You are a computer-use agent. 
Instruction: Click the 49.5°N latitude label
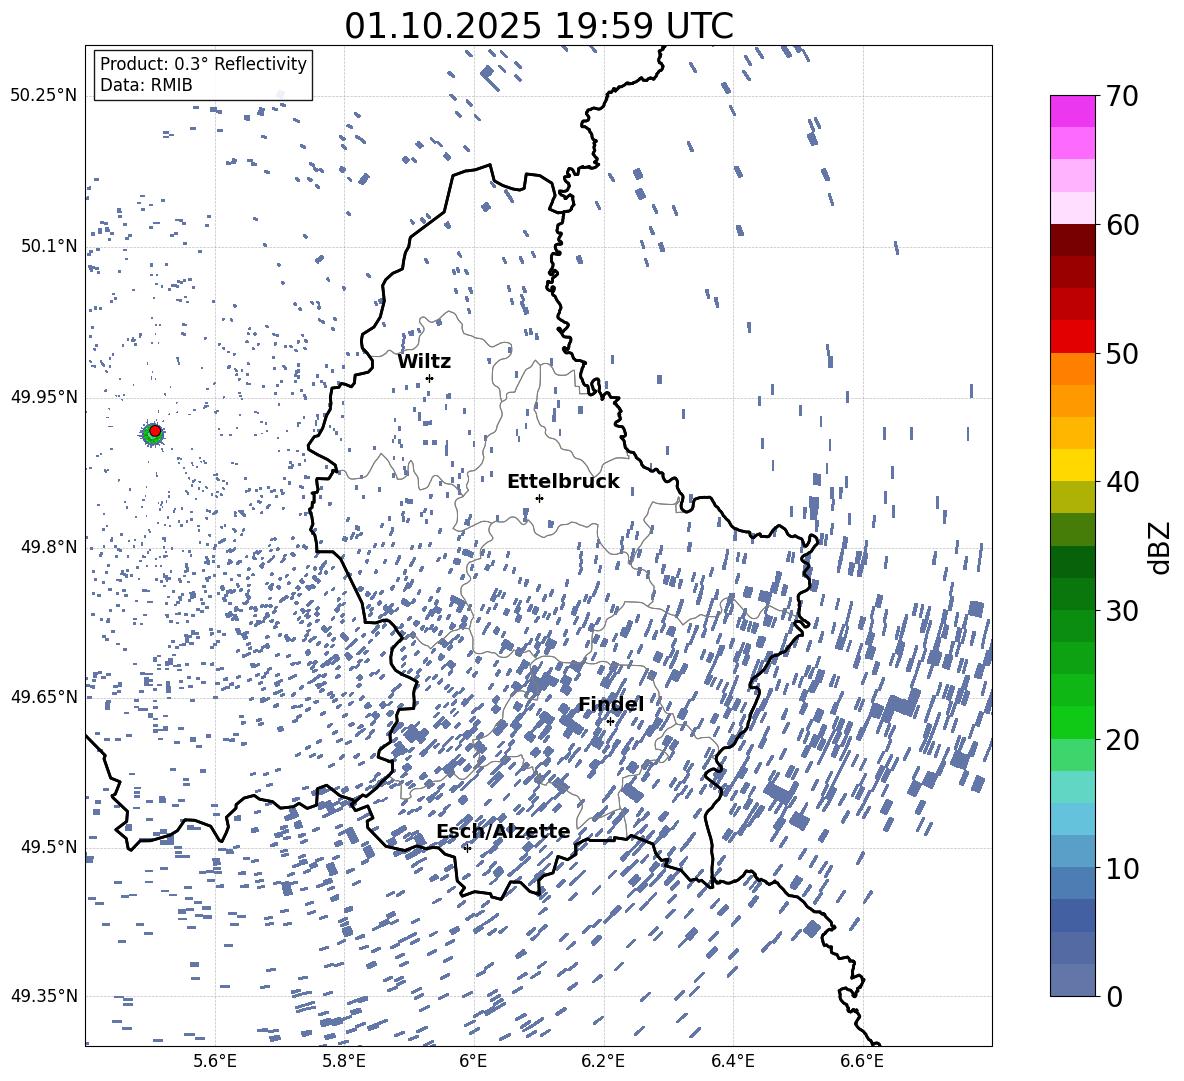48,847
